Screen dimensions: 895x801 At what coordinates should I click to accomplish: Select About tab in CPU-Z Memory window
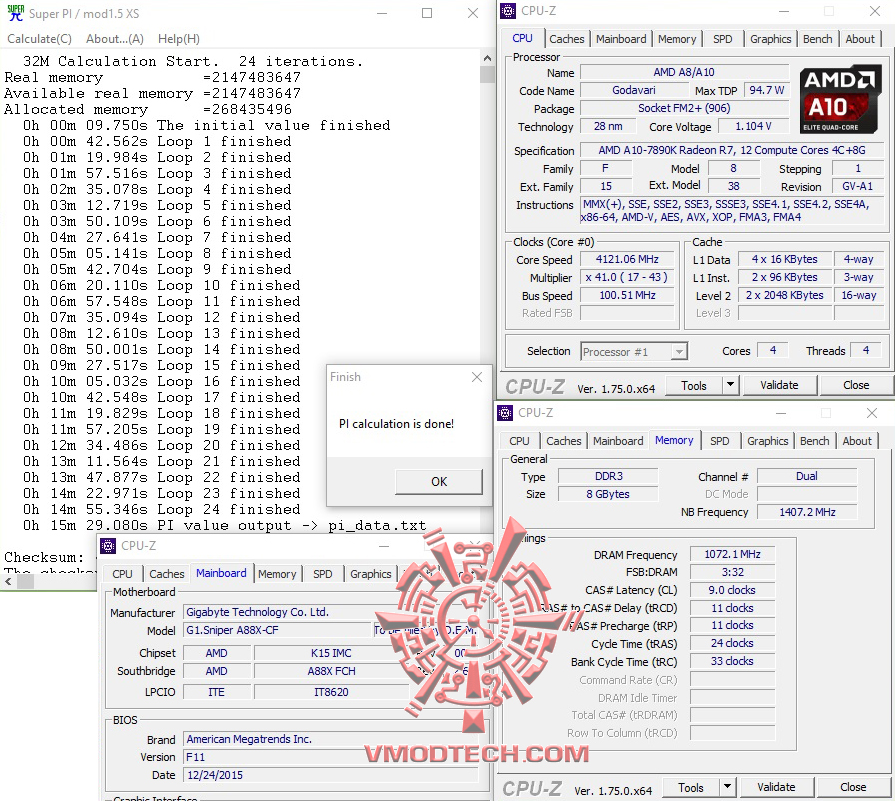(x=857, y=441)
